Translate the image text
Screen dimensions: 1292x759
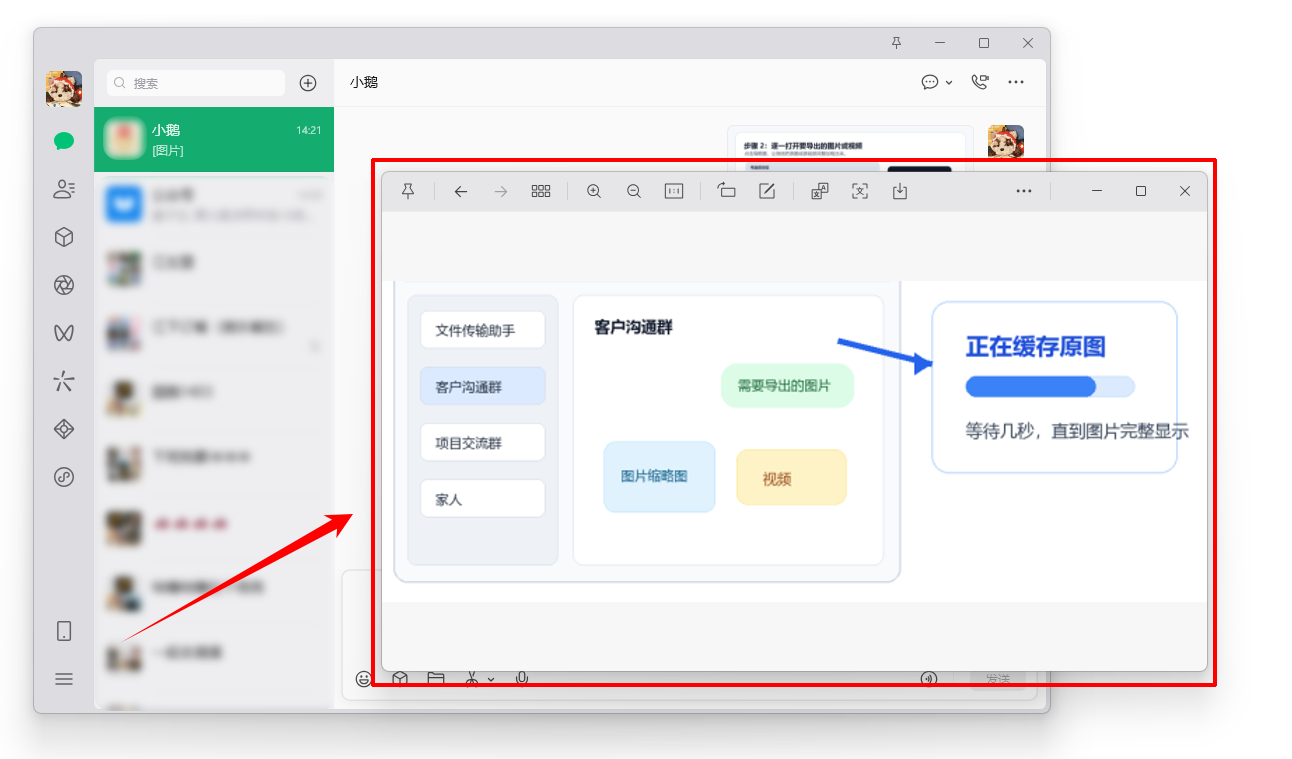tap(820, 191)
